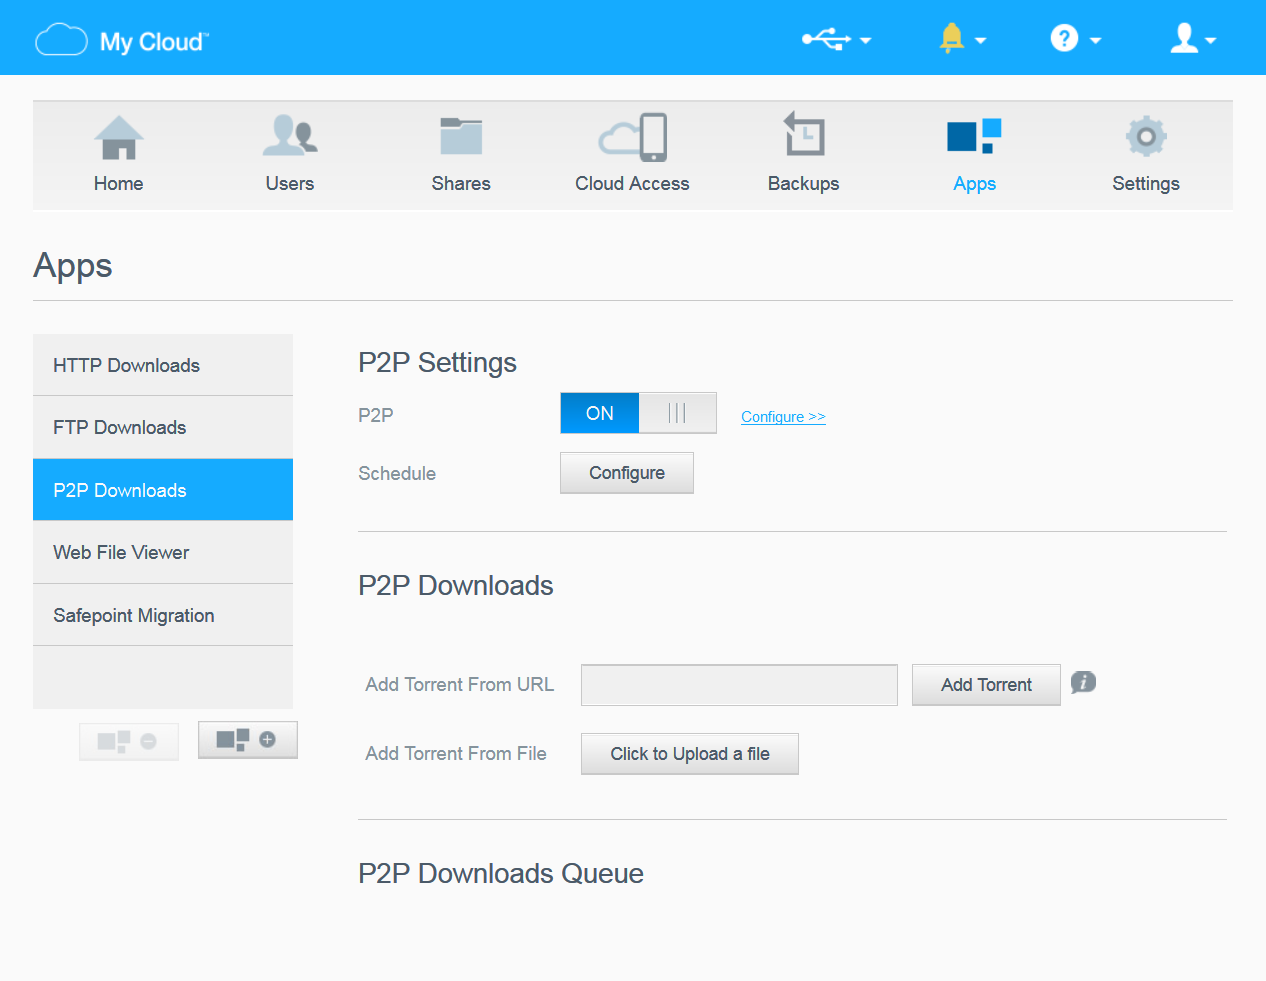1266x981 pixels.
Task: Turn off the P2P toggle switch
Action: 676,412
